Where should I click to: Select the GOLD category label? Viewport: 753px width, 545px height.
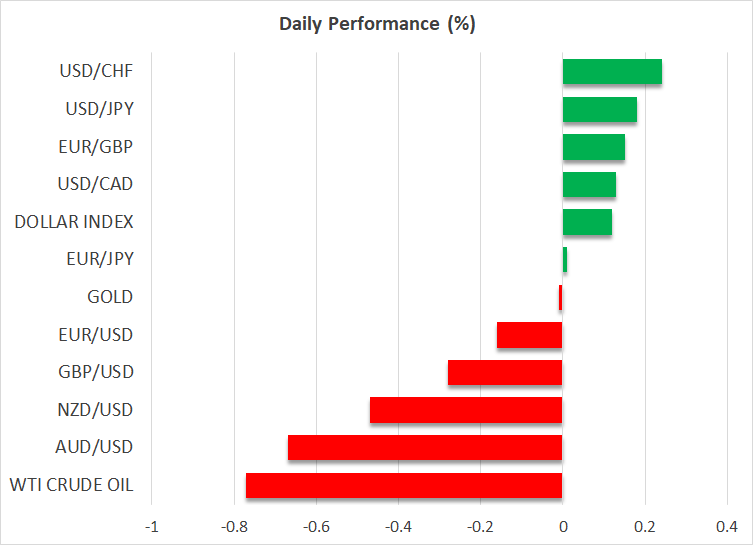(x=110, y=297)
